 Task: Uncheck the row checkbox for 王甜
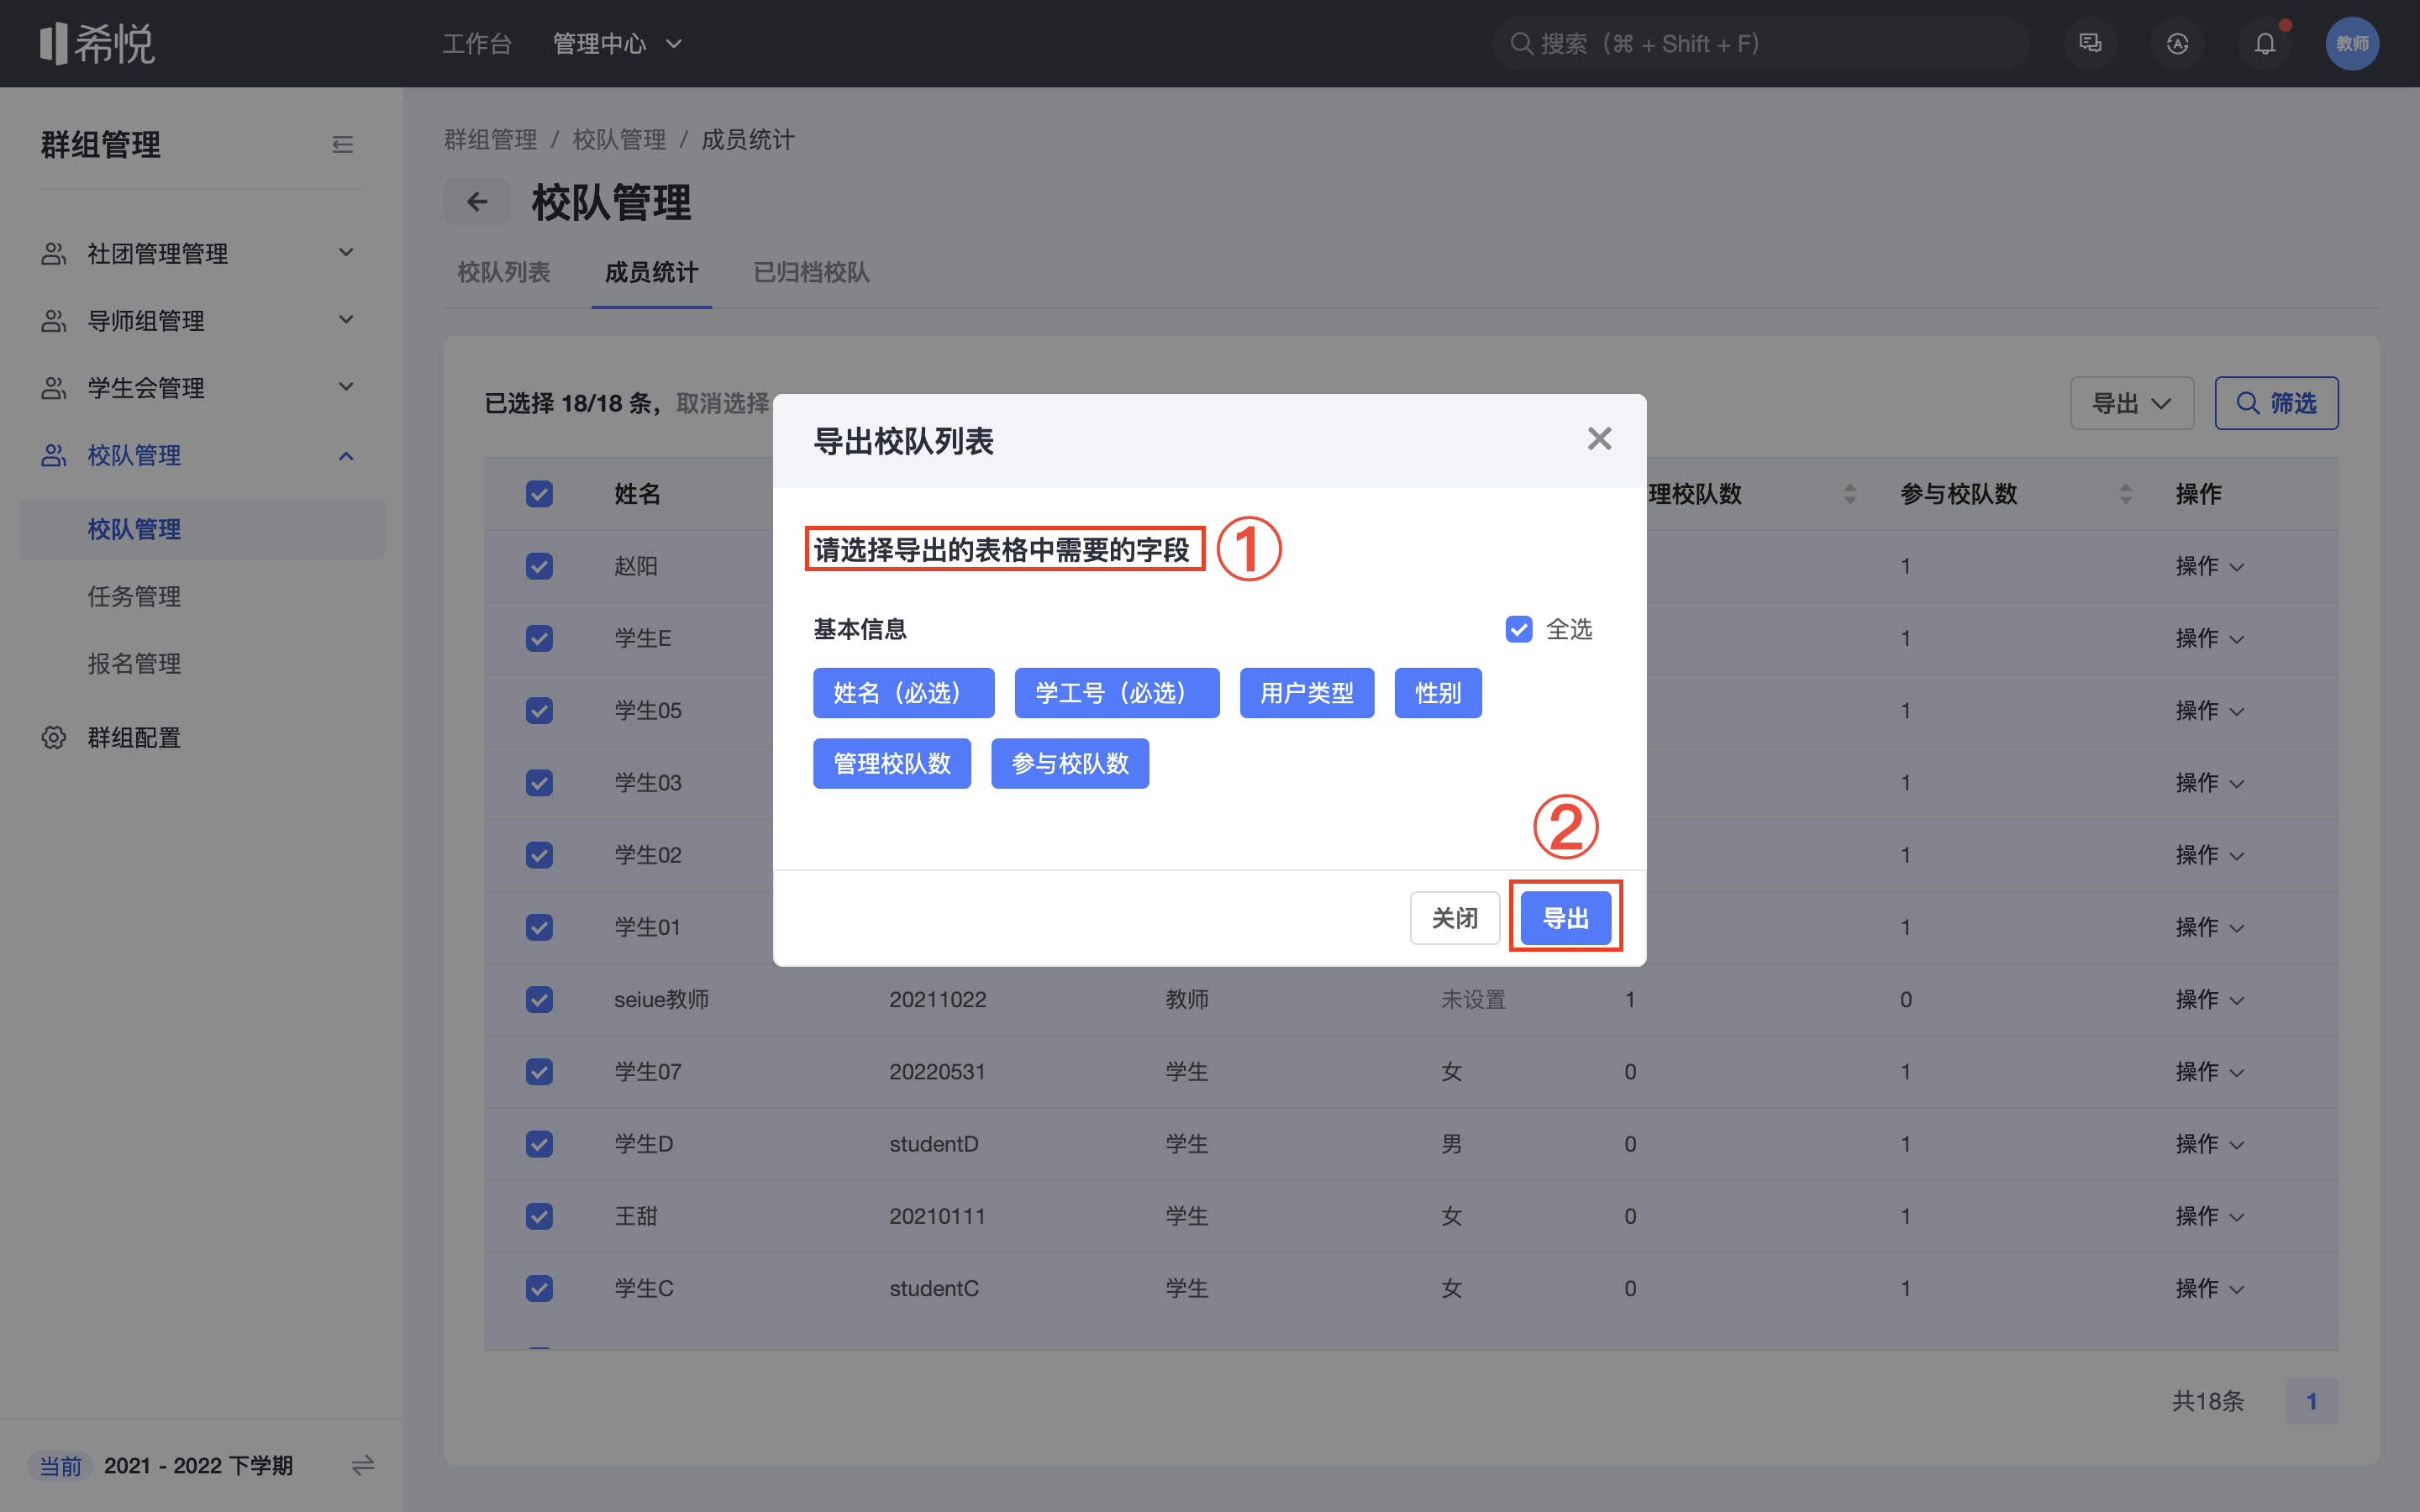point(539,1216)
